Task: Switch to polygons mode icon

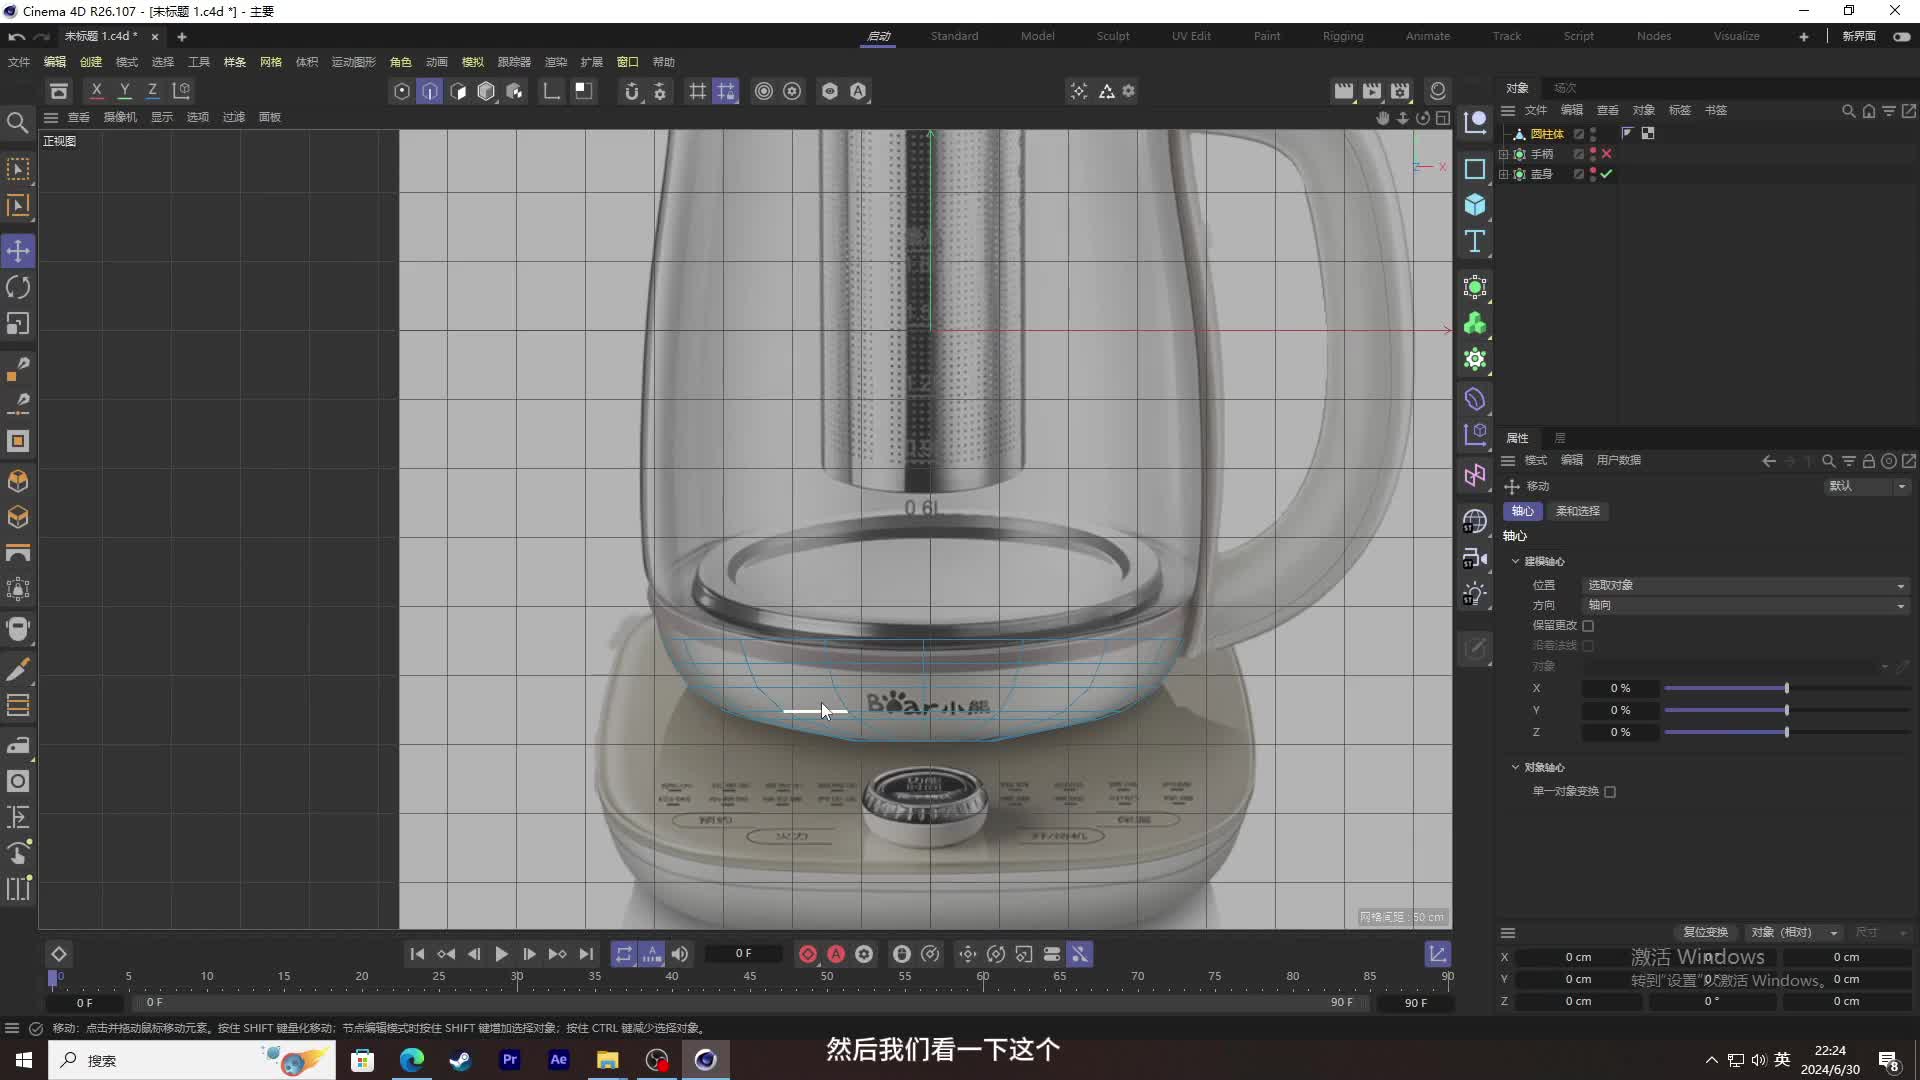Action: pos(458,91)
